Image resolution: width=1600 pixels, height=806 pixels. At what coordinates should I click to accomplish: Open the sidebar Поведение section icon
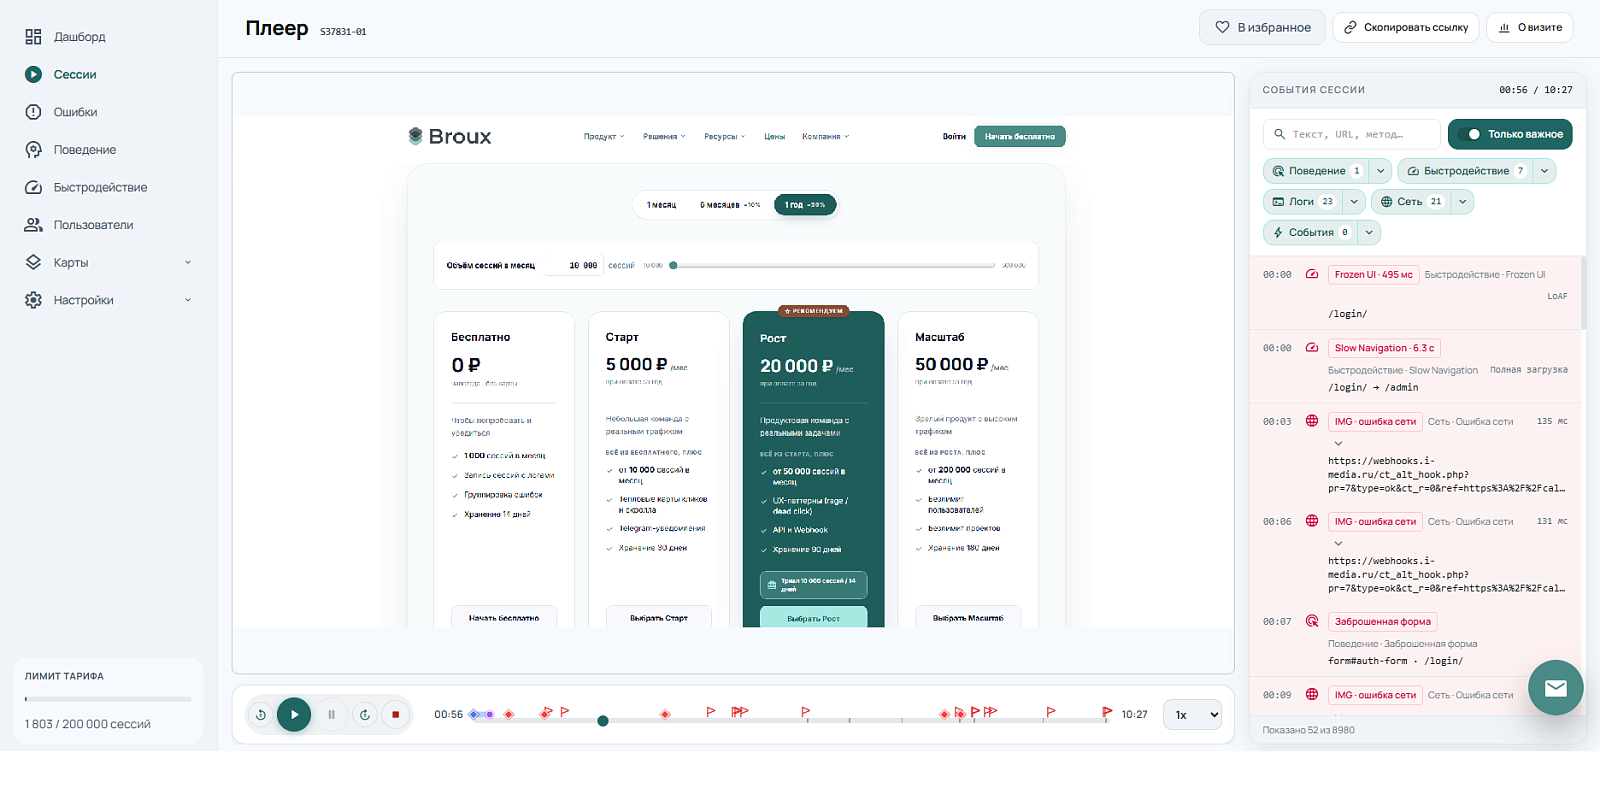click(33, 150)
